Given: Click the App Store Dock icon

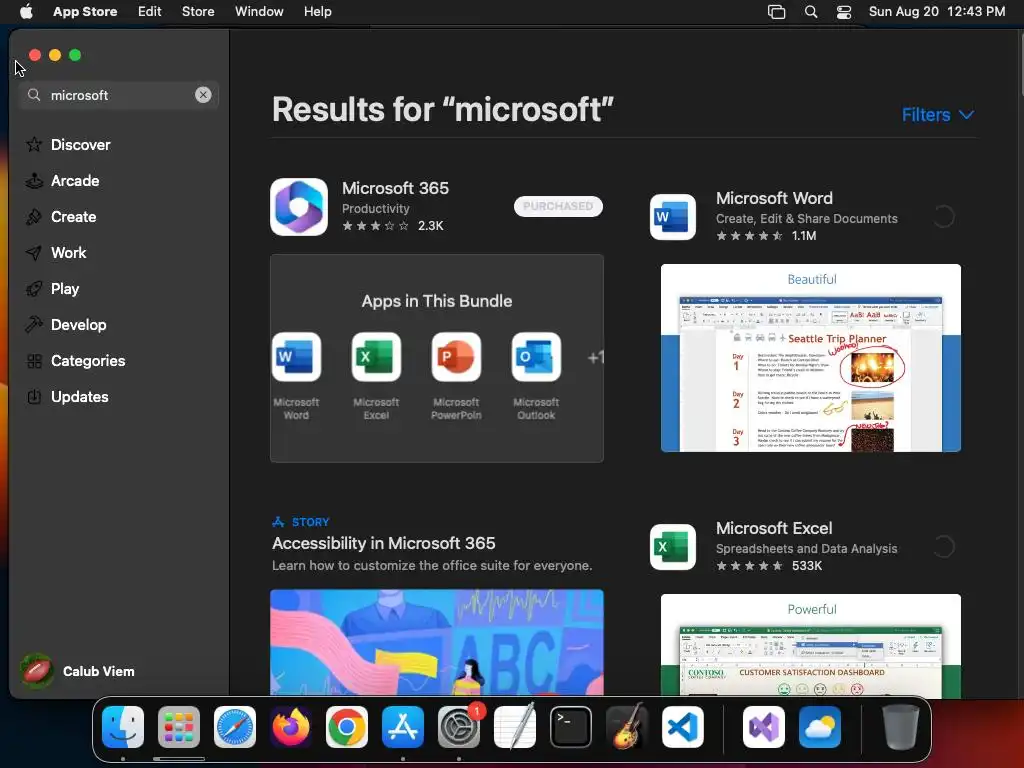Looking at the screenshot, I should (403, 727).
